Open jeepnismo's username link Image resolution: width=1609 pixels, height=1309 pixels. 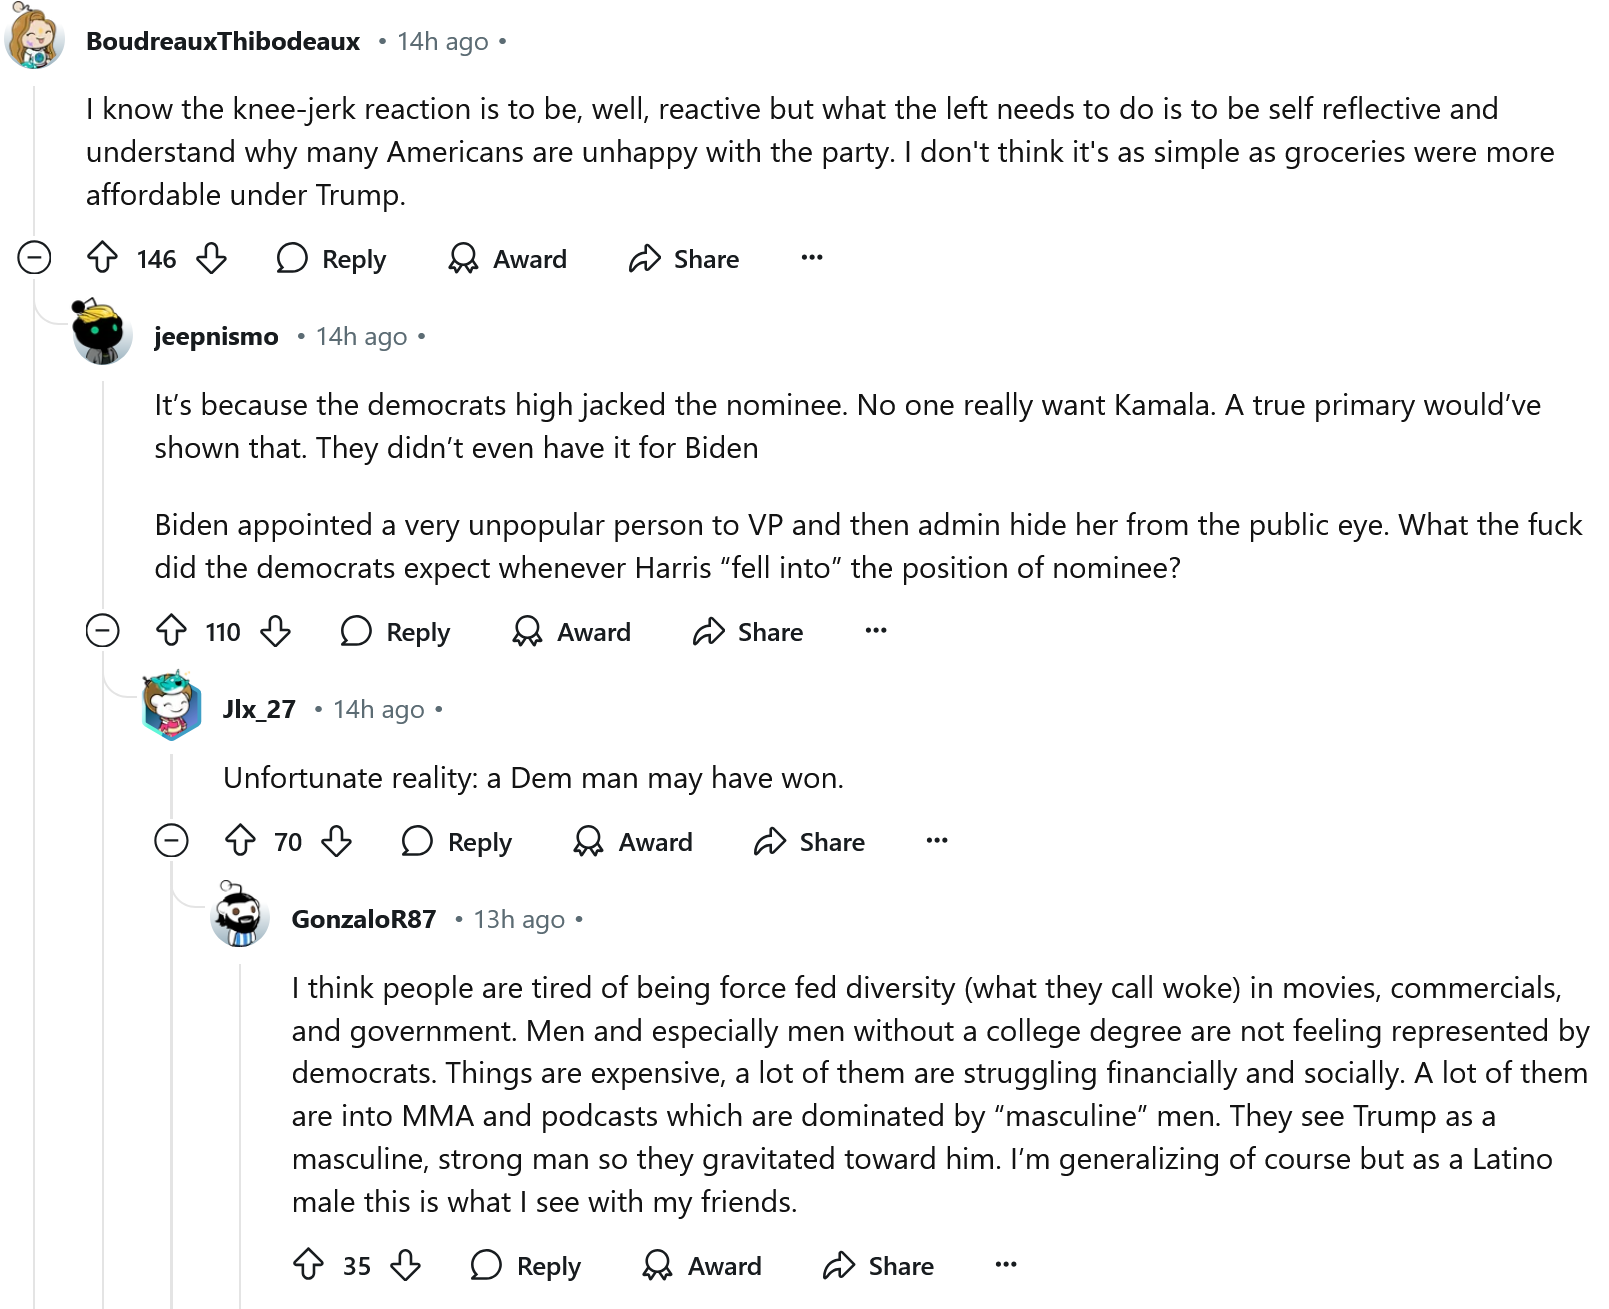(216, 336)
